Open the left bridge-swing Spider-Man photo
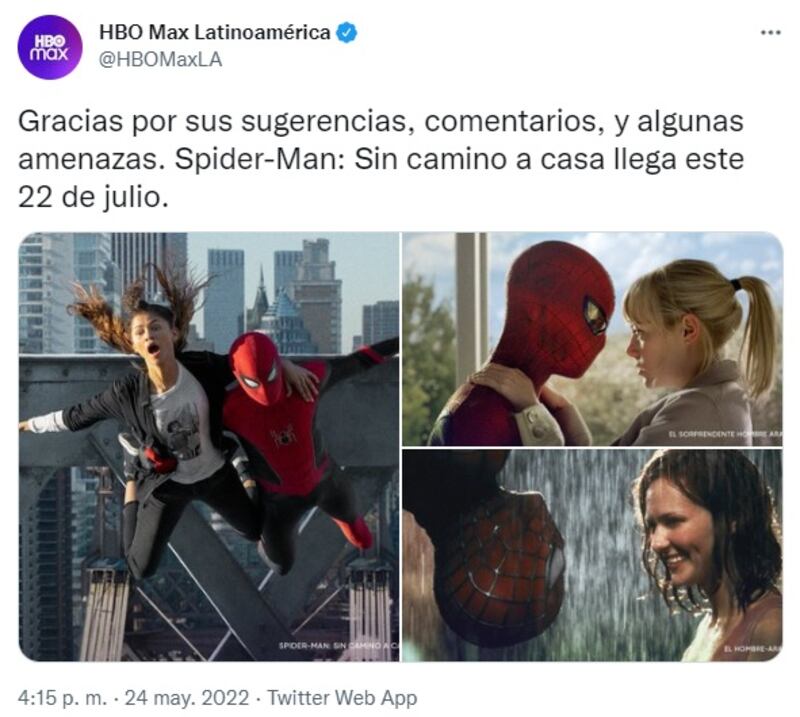The image size is (800, 717). pyautogui.click(x=209, y=447)
